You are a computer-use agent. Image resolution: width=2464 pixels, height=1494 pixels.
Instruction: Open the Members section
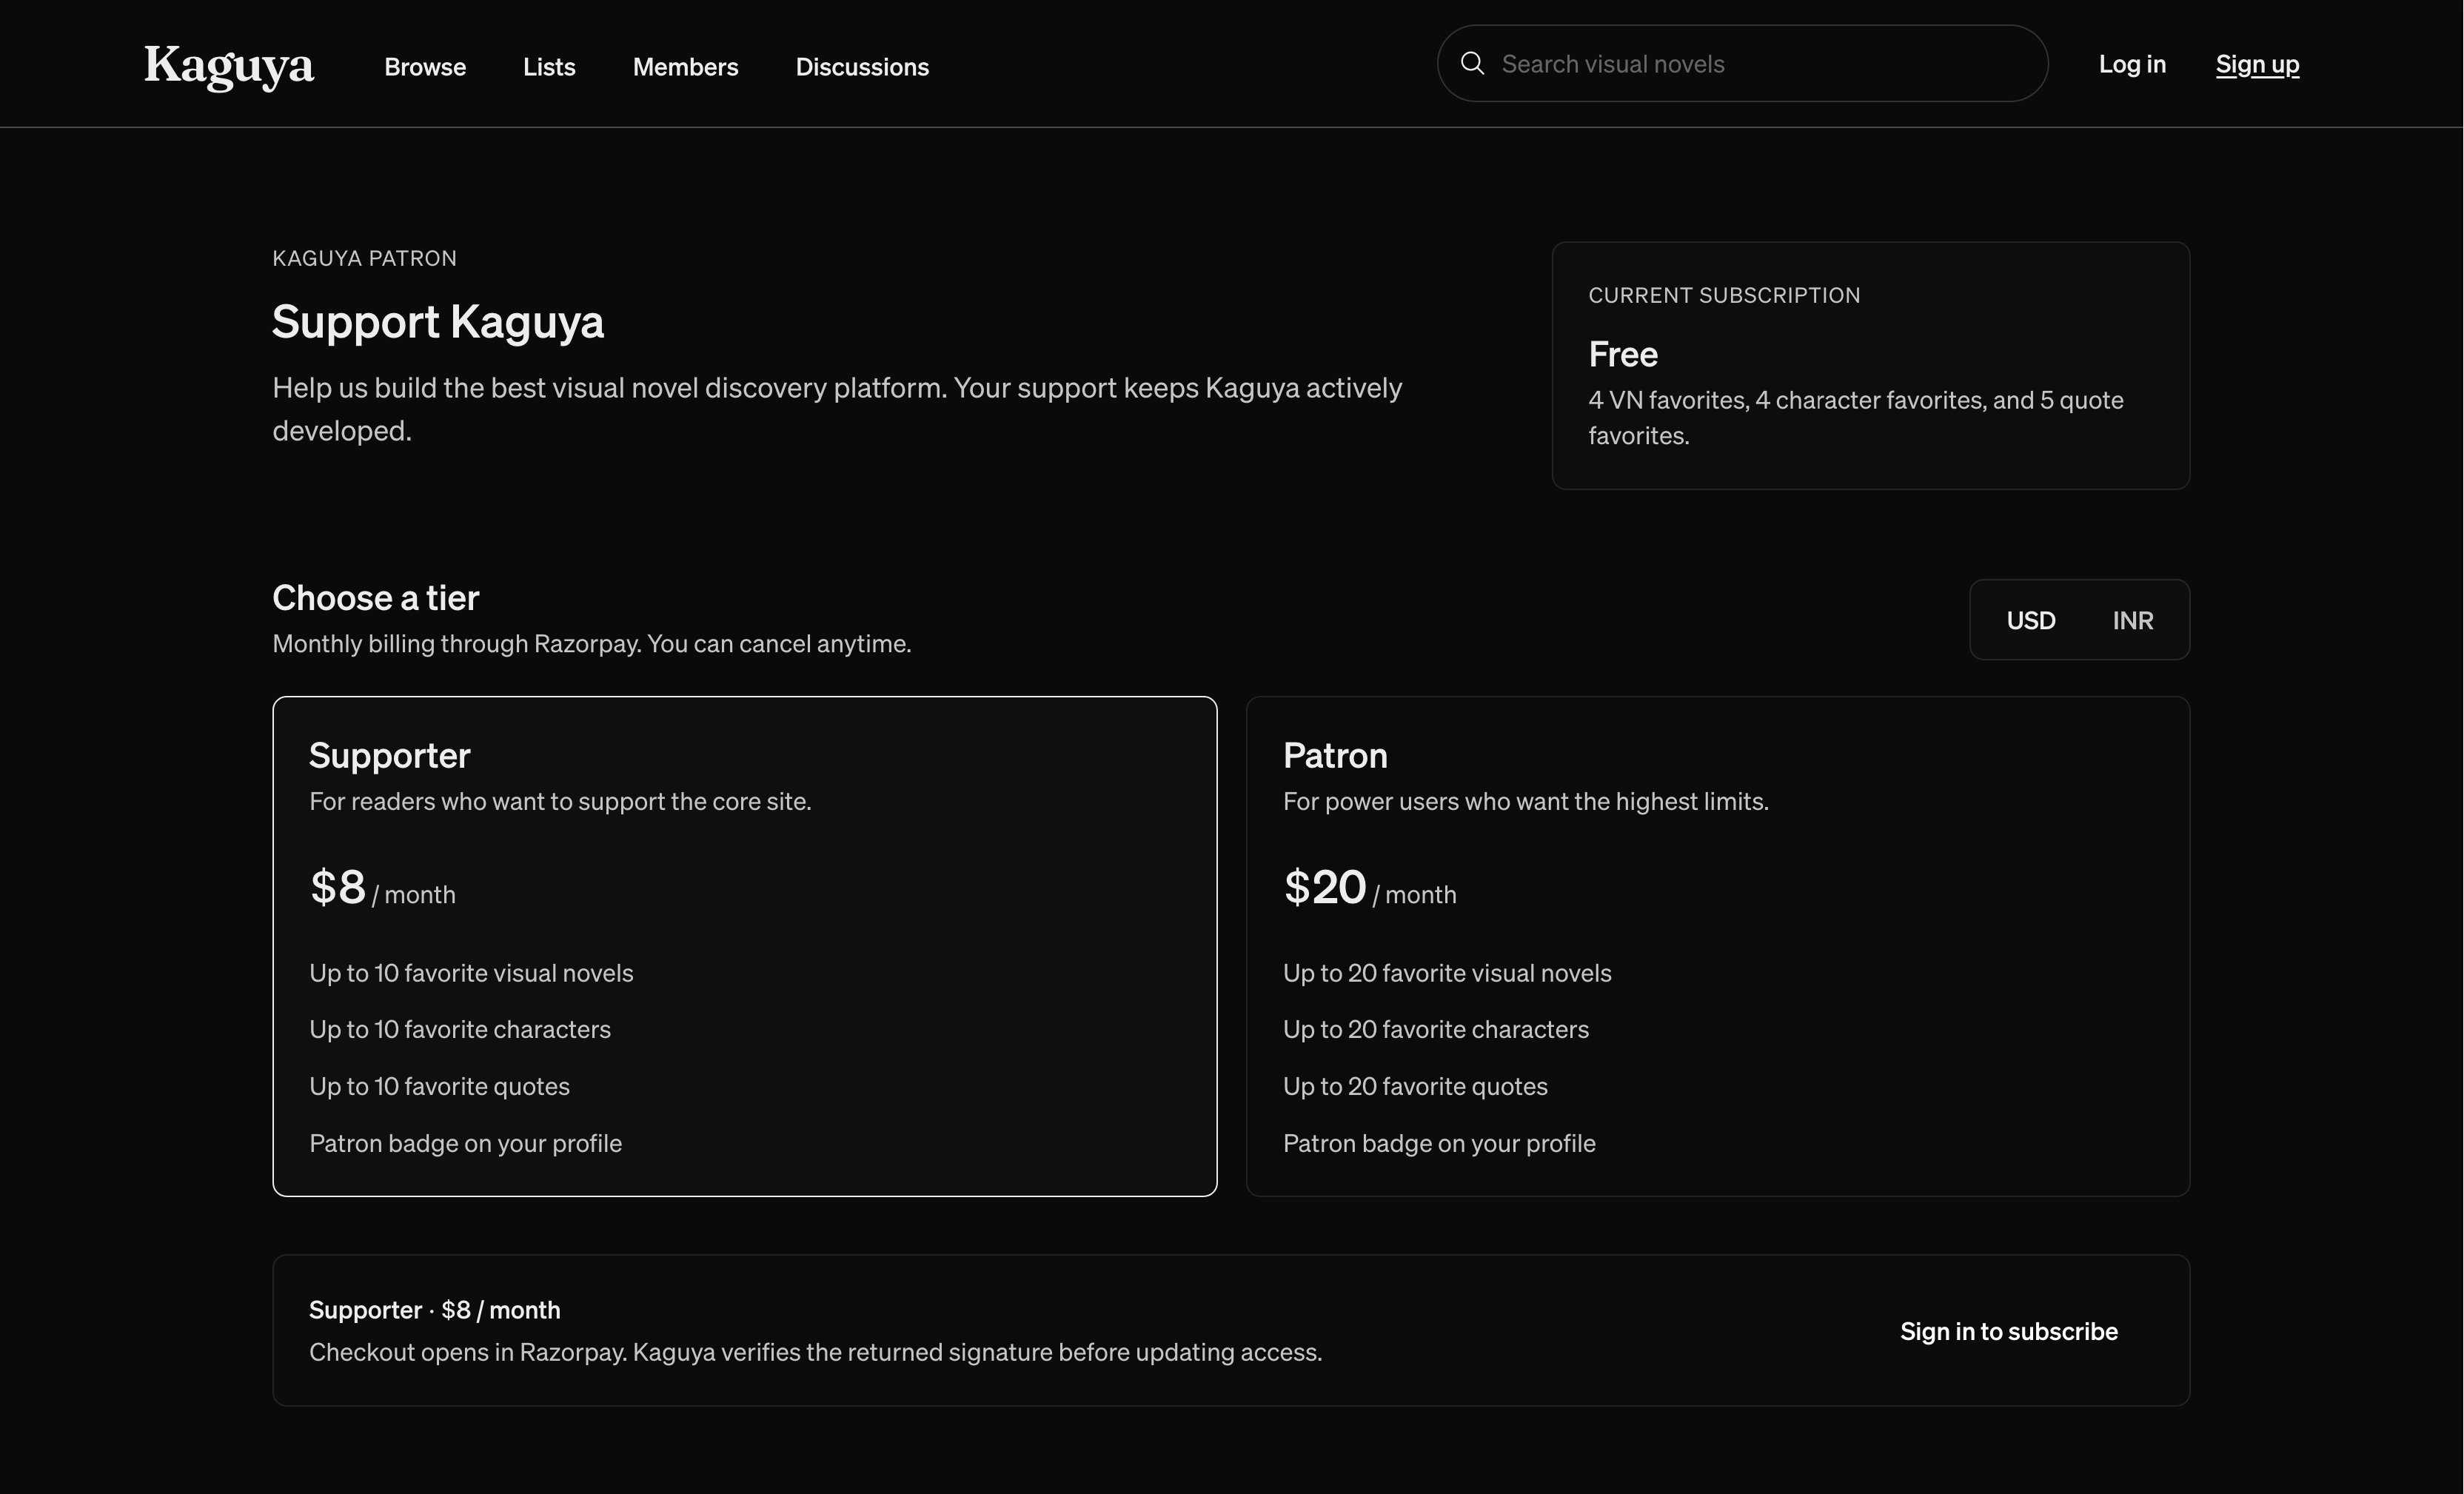pyautogui.click(x=686, y=67)
